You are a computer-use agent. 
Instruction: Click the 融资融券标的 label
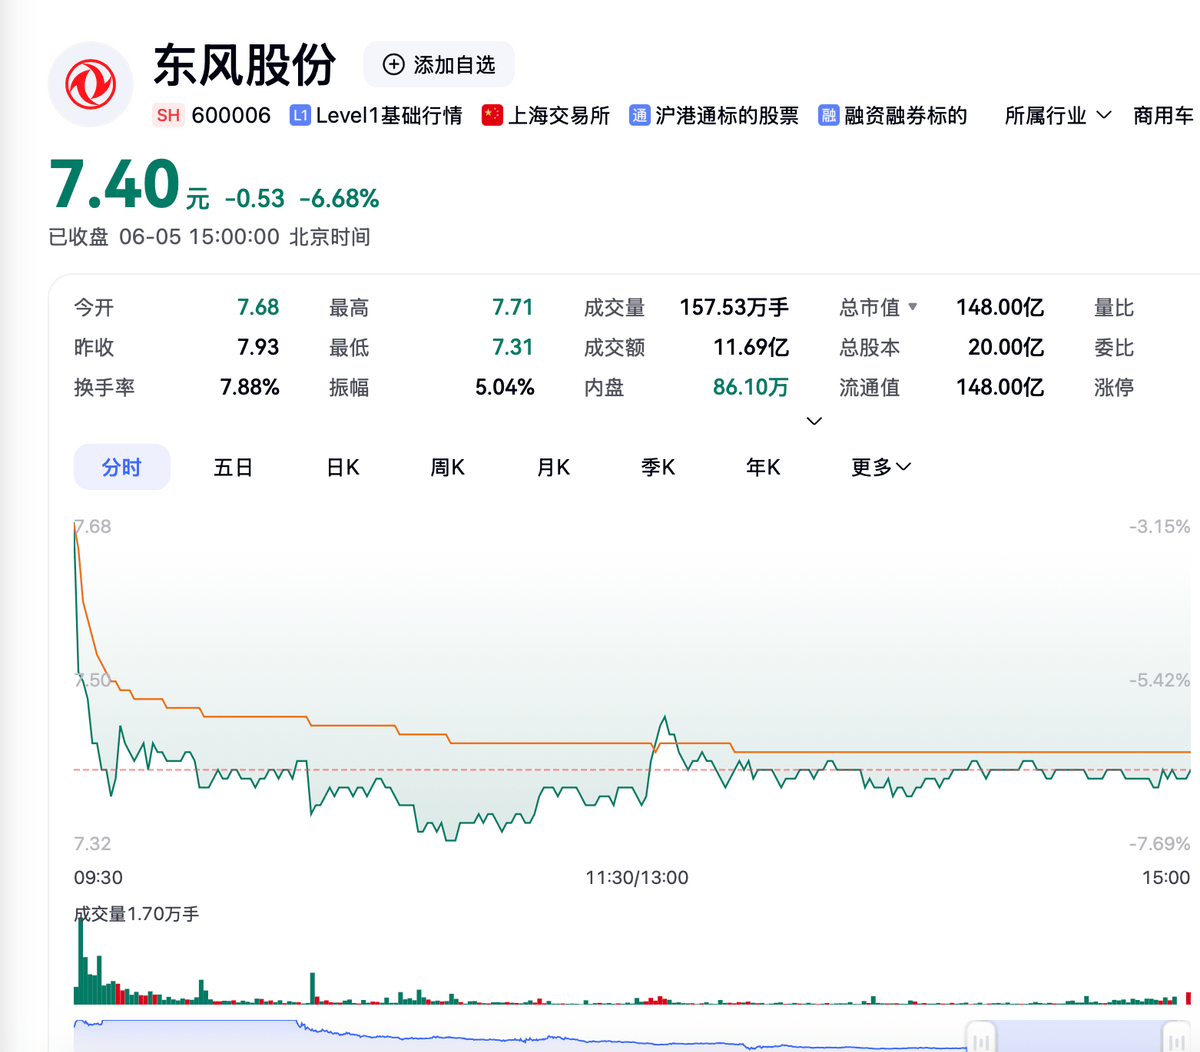(x=906, y=115)
